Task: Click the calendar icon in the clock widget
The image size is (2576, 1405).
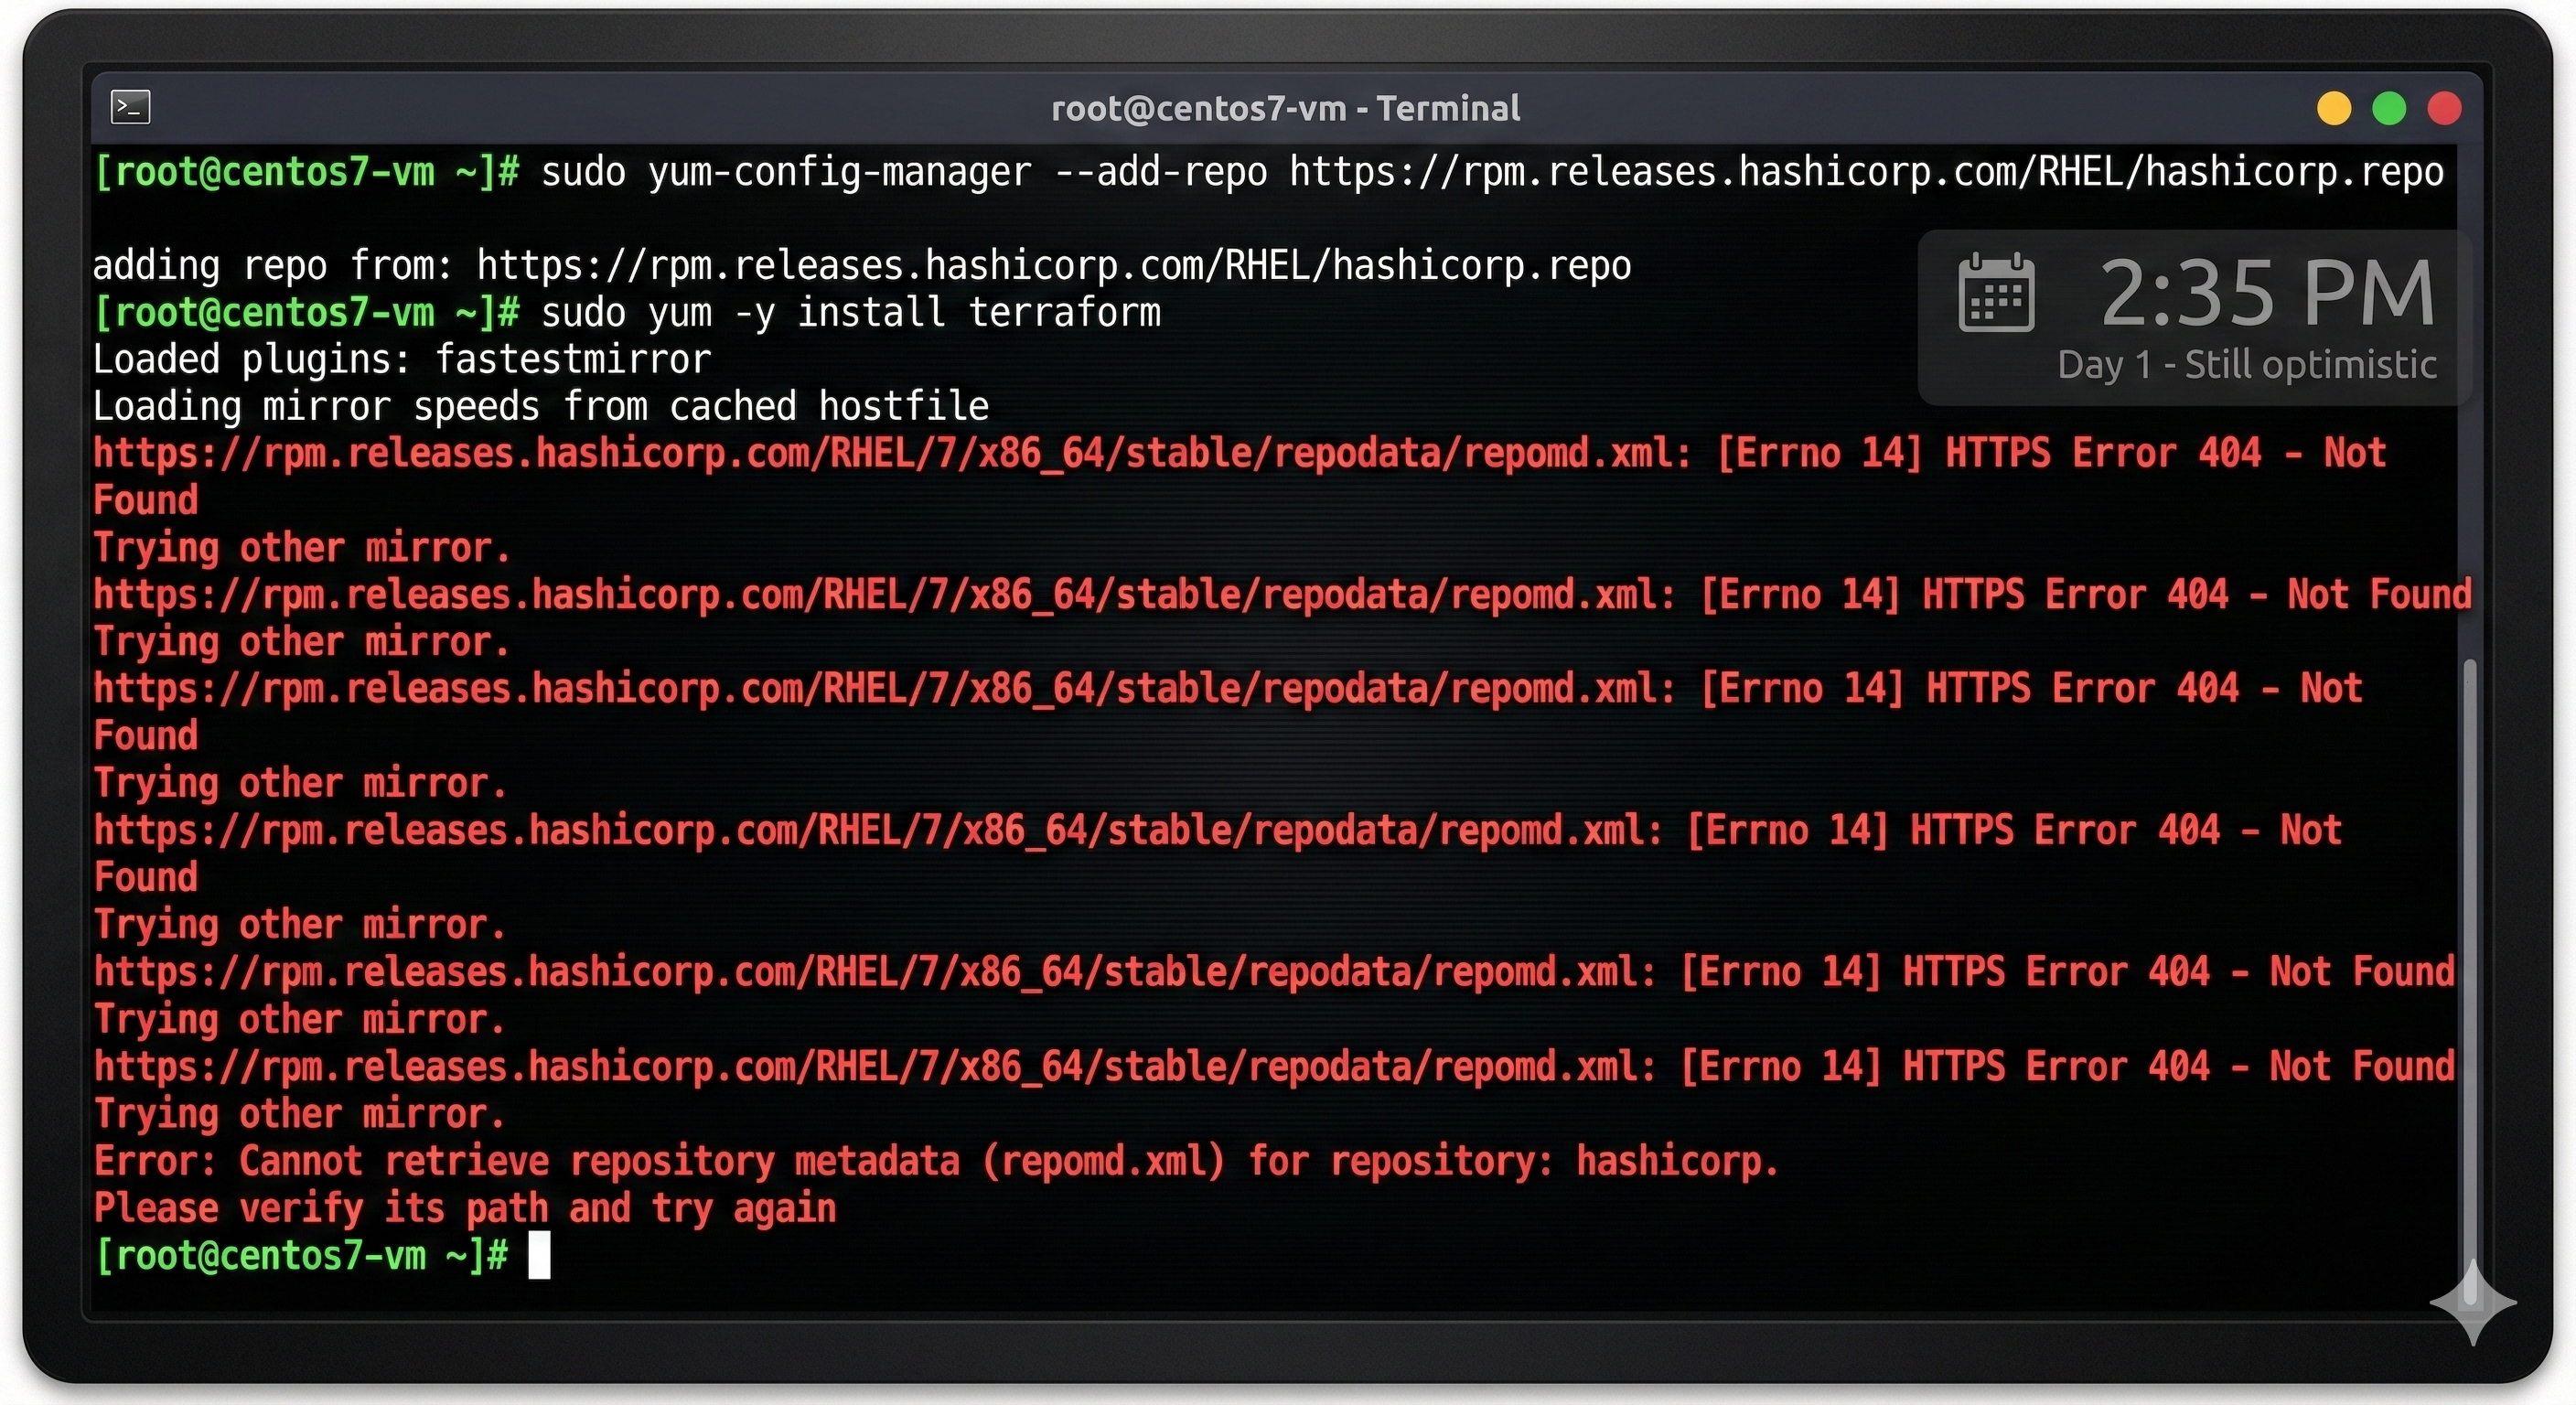Action: [x=1995, y=292]
